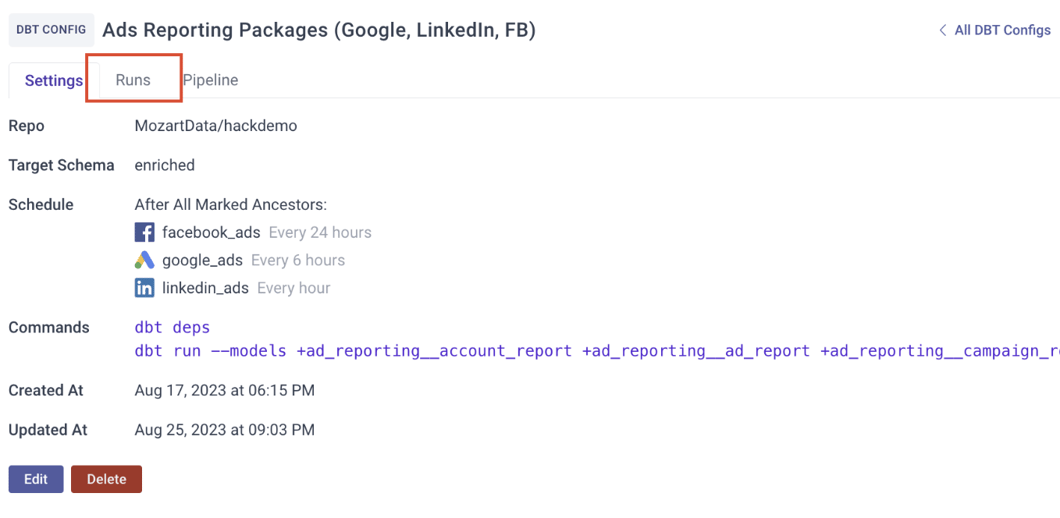Click the enriched target schema value
1060x518 pixels.
(x=165, y=165)
